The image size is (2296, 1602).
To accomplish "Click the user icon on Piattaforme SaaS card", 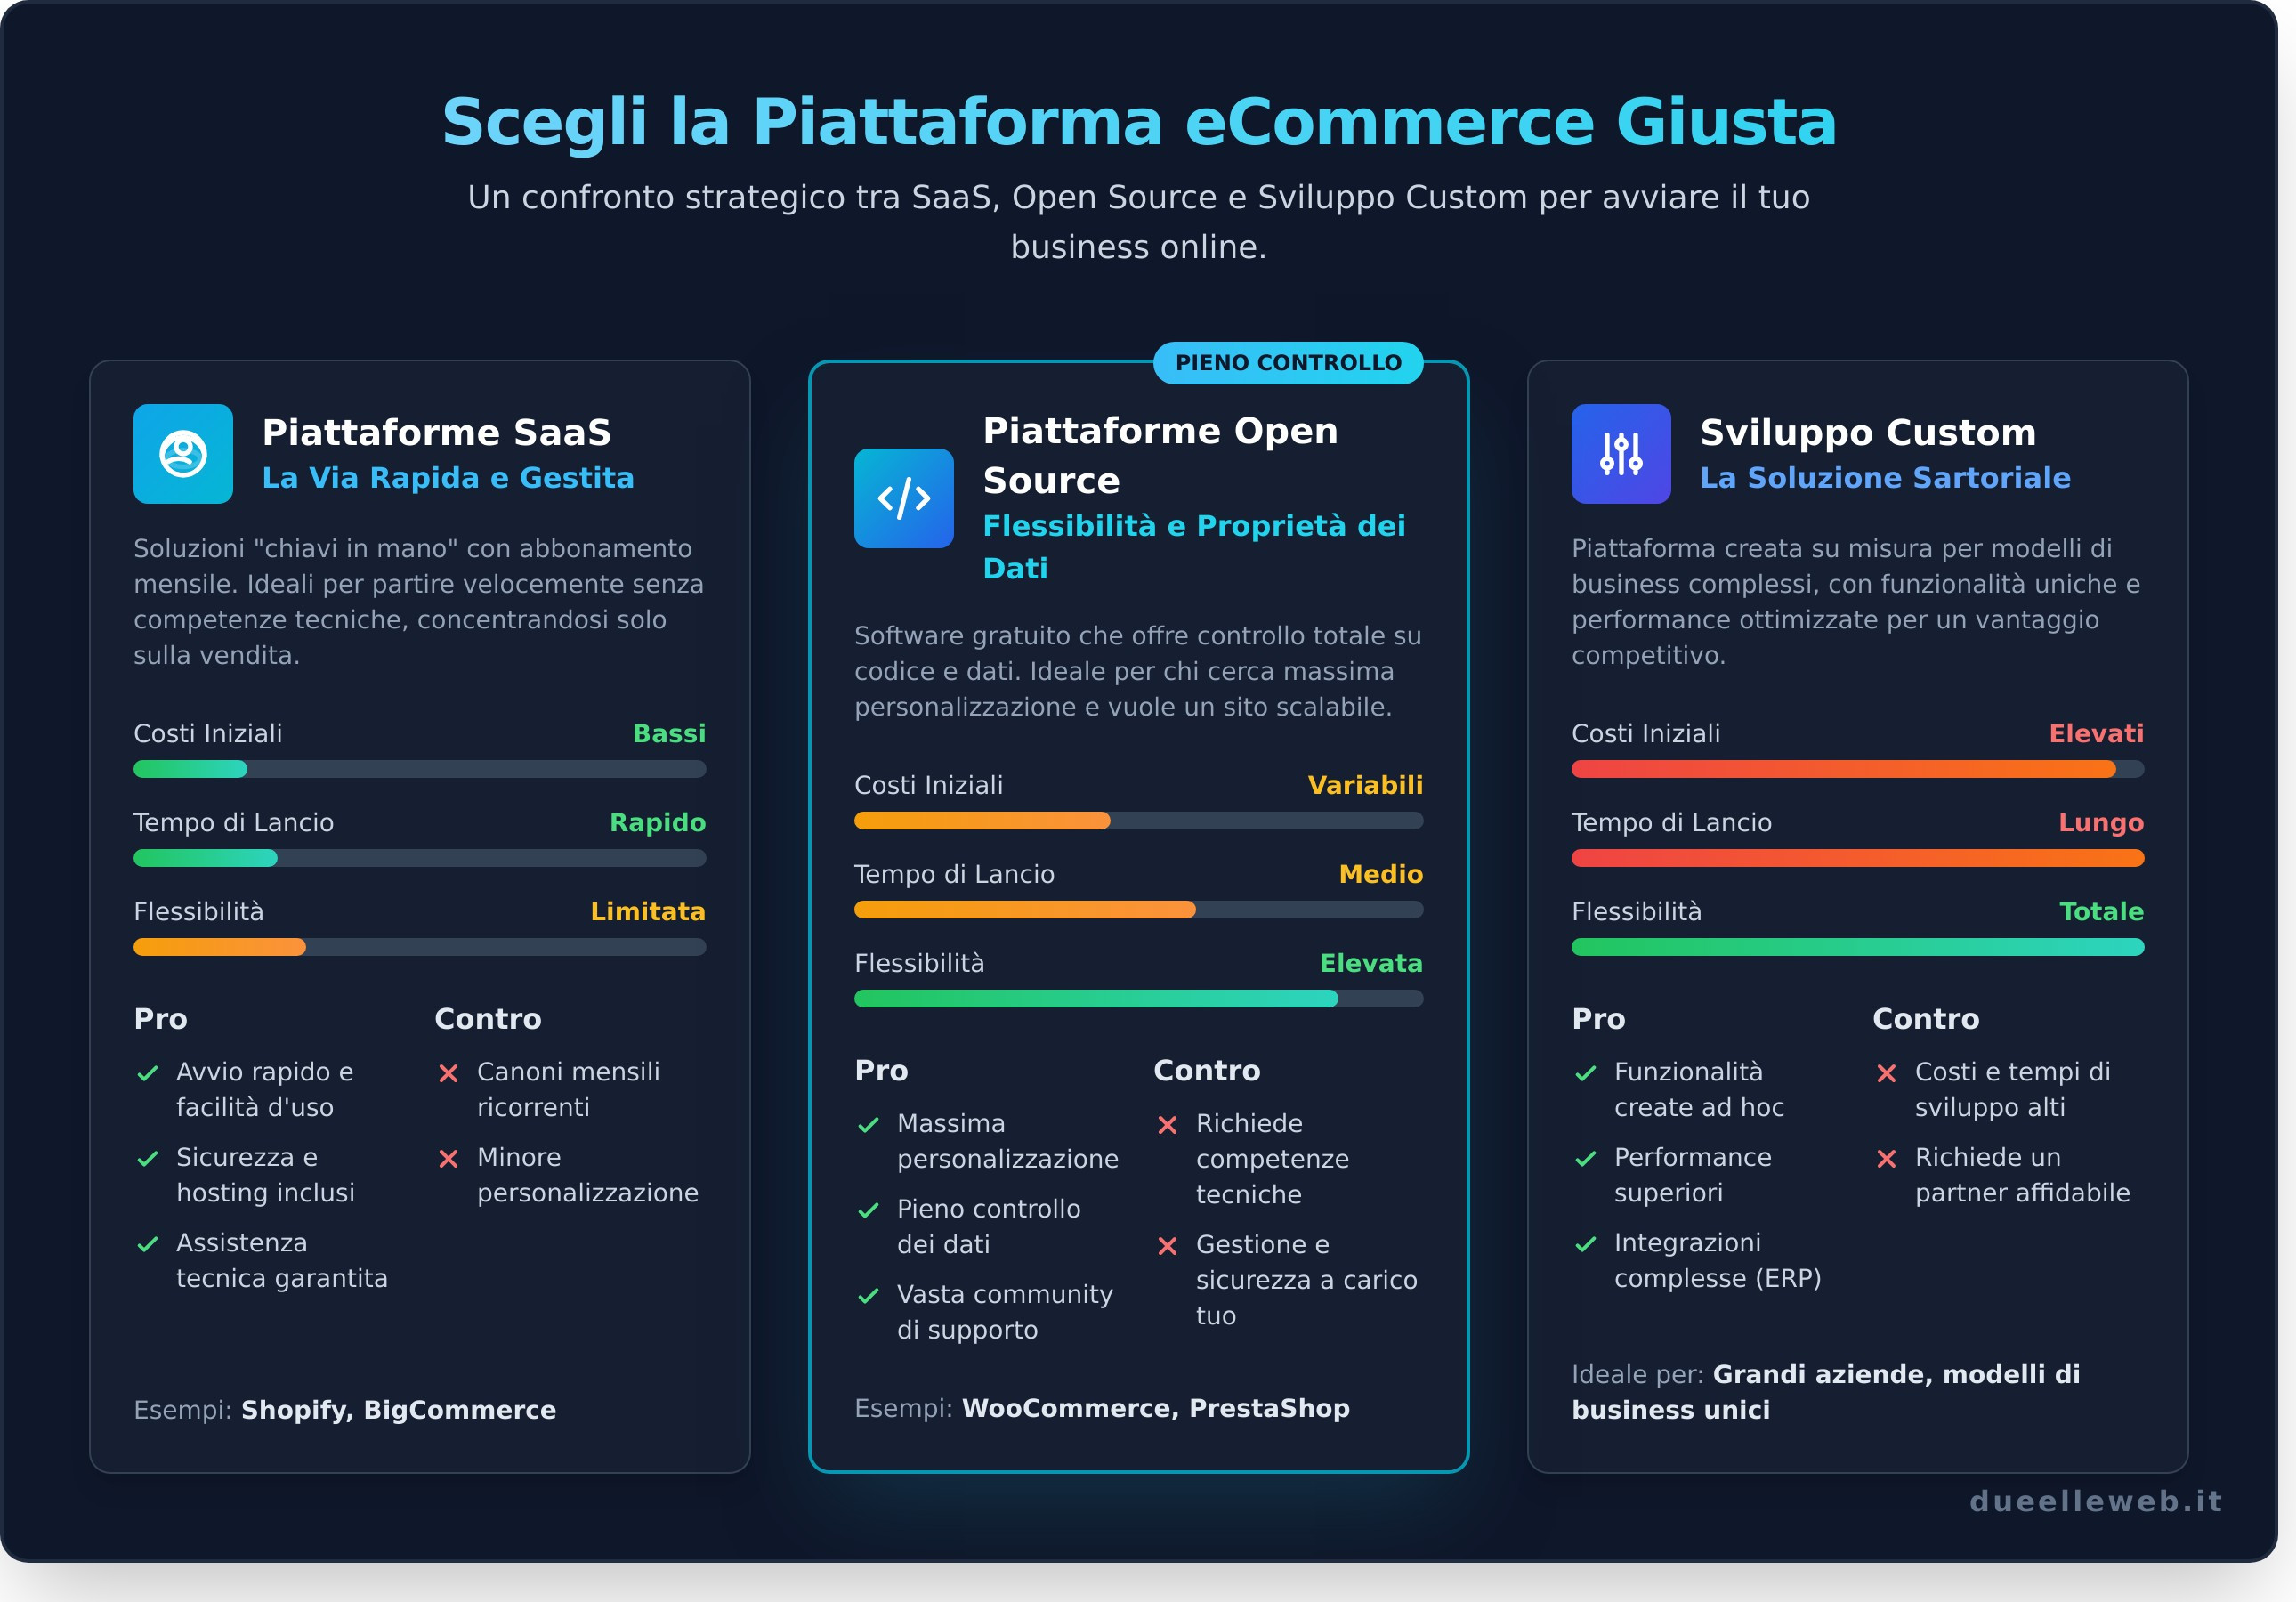I will coord(184,454).
